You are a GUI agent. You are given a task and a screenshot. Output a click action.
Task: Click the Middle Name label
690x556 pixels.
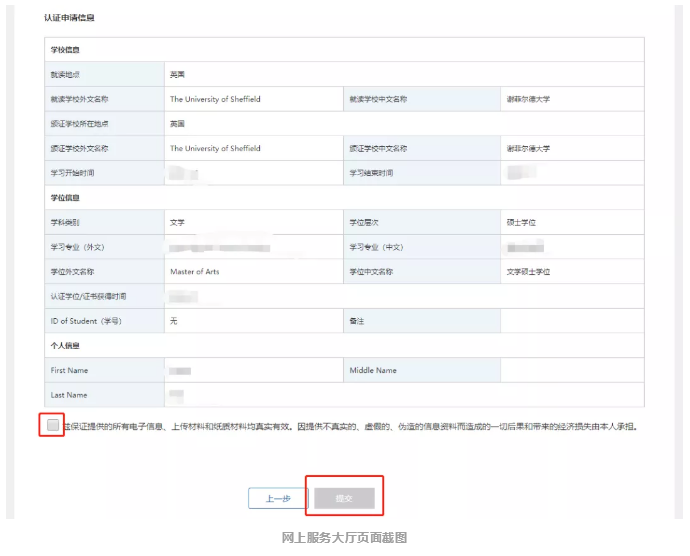click(373, 370)
